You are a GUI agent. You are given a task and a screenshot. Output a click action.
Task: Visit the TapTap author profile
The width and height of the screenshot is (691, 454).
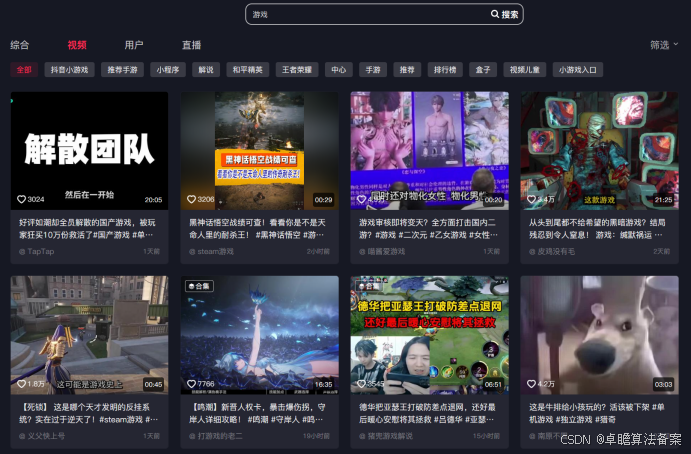pos(37,251)
